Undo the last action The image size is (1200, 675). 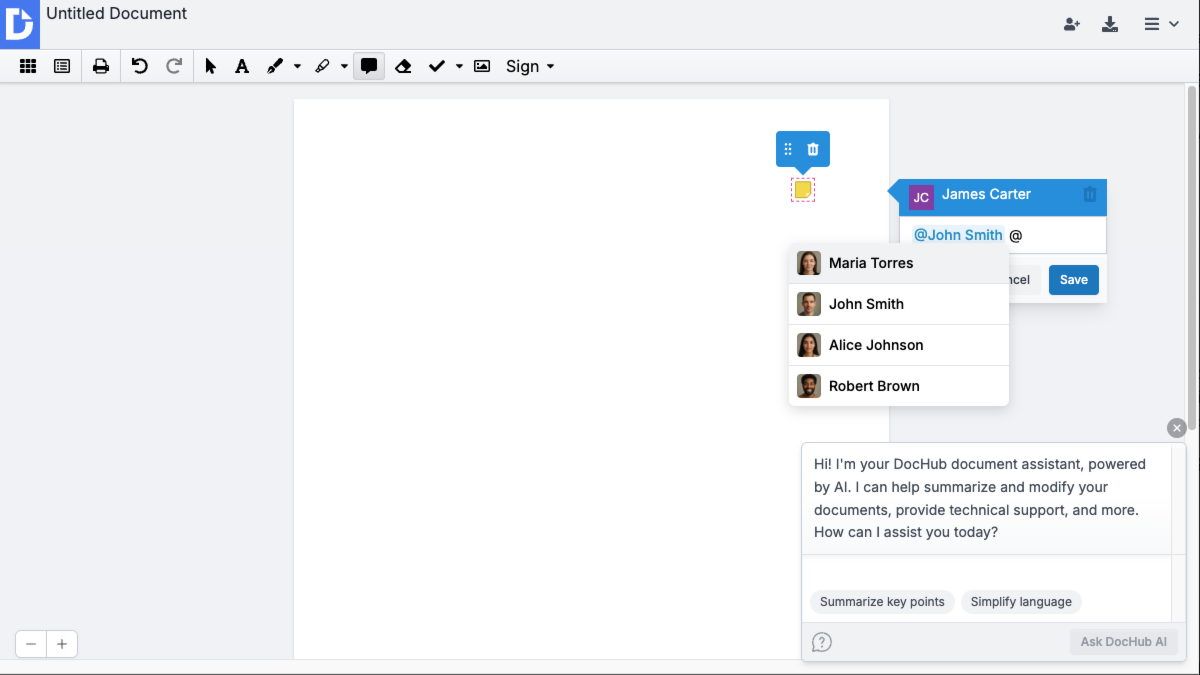(140, 66)
